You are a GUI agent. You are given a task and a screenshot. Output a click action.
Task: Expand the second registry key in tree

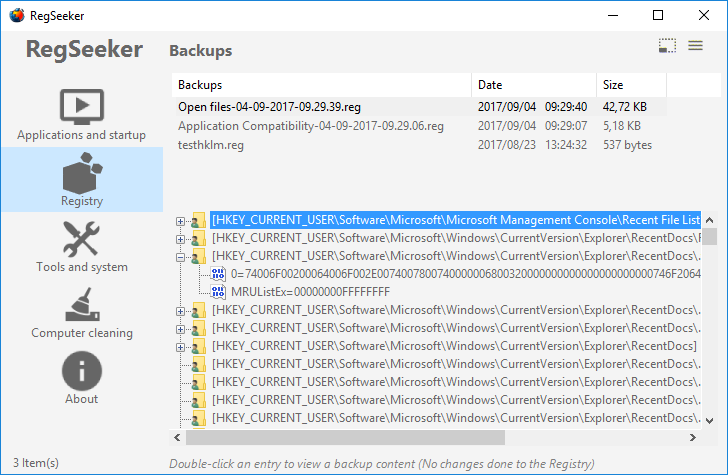click(180, 240)
